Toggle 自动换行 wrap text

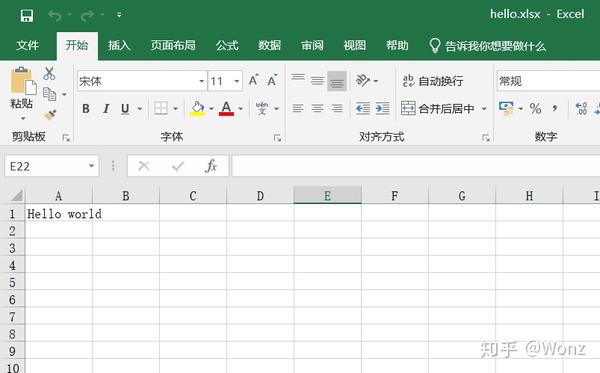coord(432,81)
